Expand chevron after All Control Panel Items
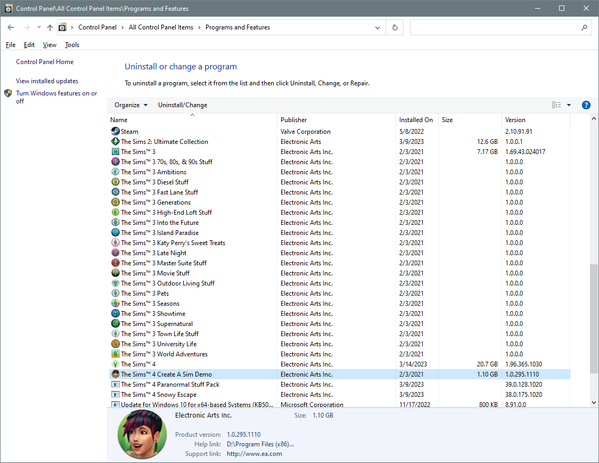The image size is (599, 463). click(199, 28)
